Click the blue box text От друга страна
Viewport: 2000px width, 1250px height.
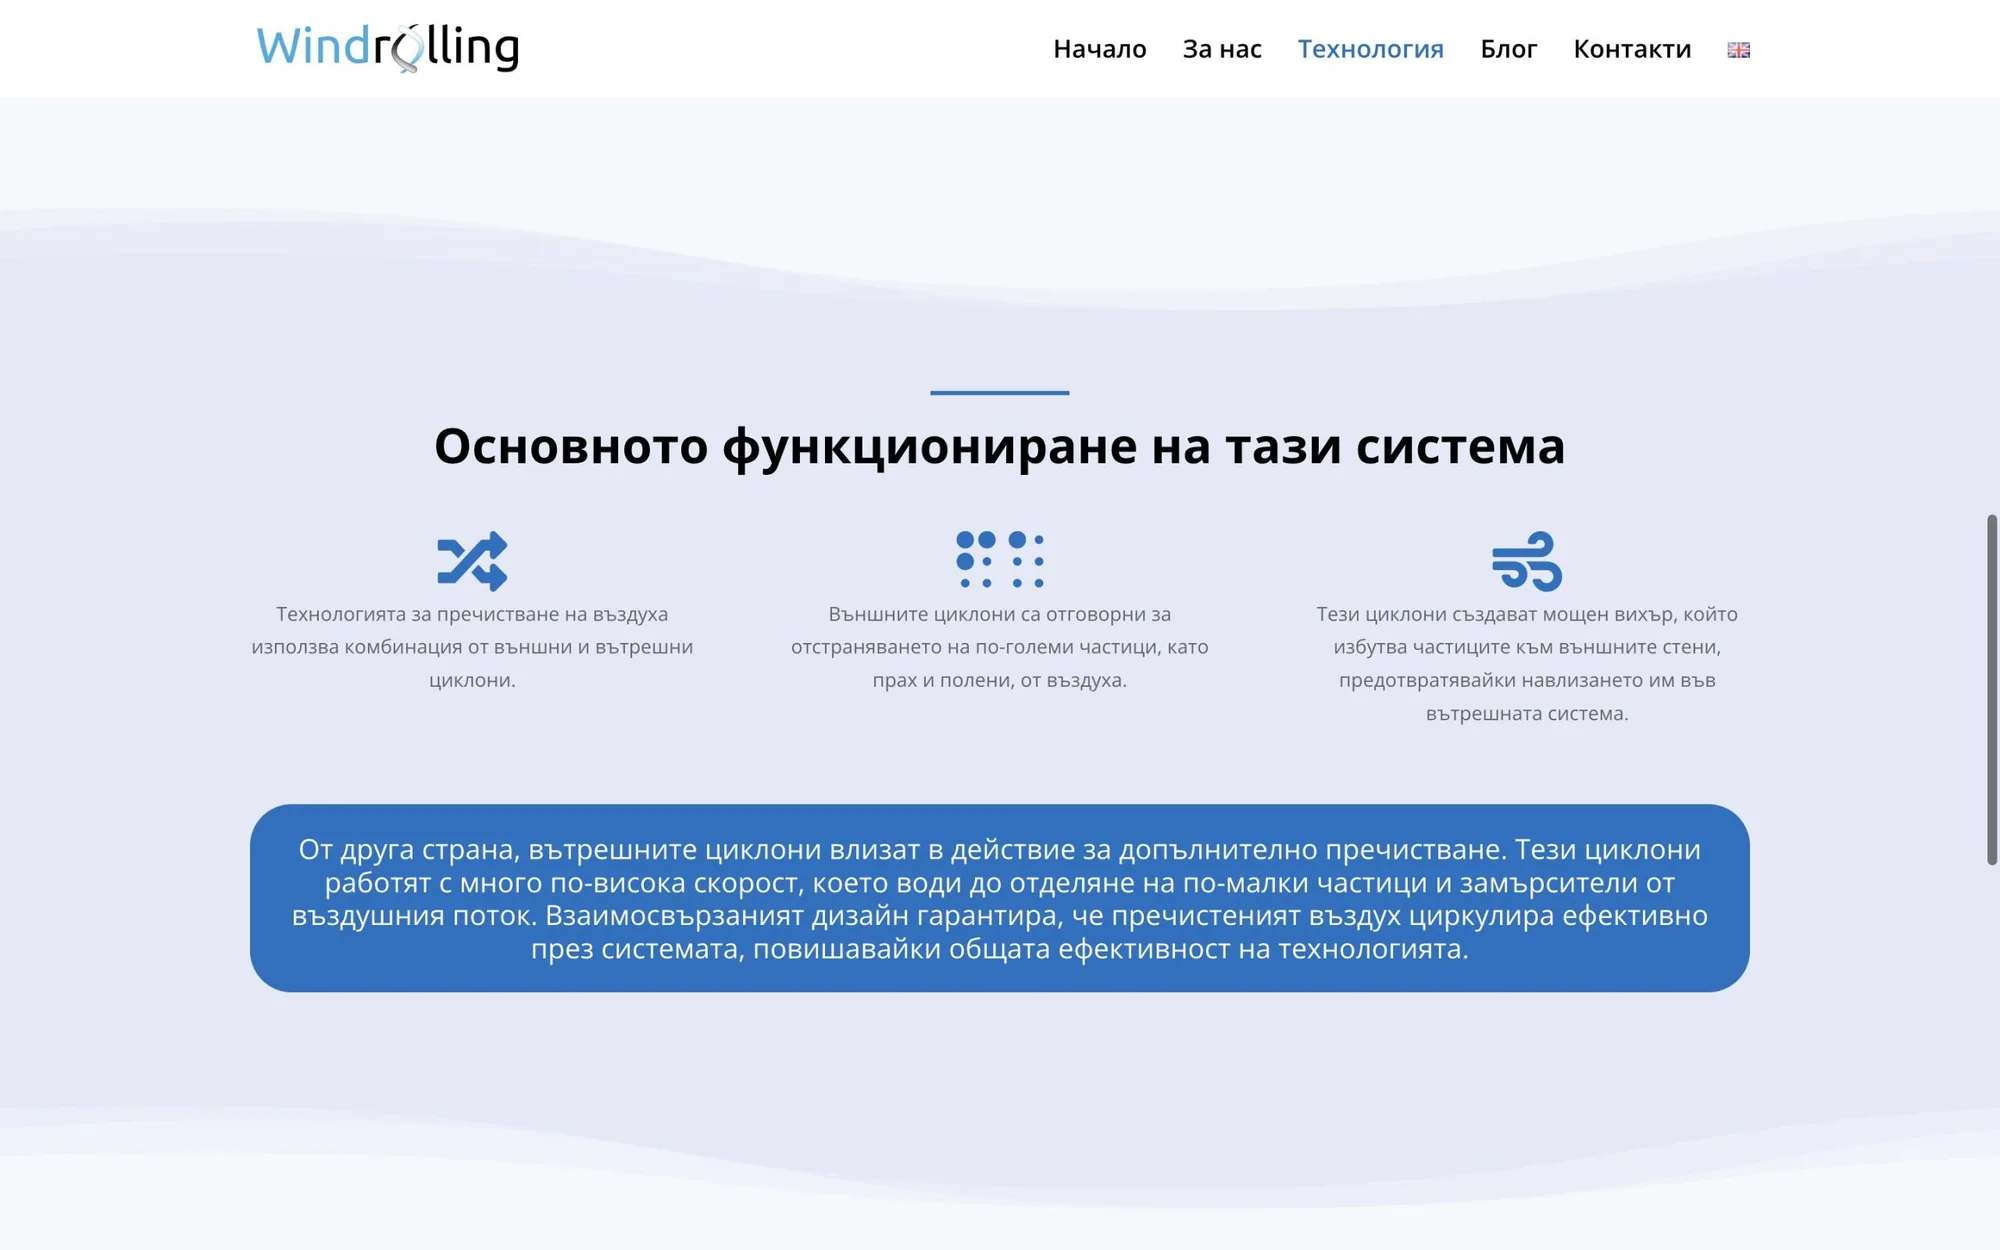1000,898
